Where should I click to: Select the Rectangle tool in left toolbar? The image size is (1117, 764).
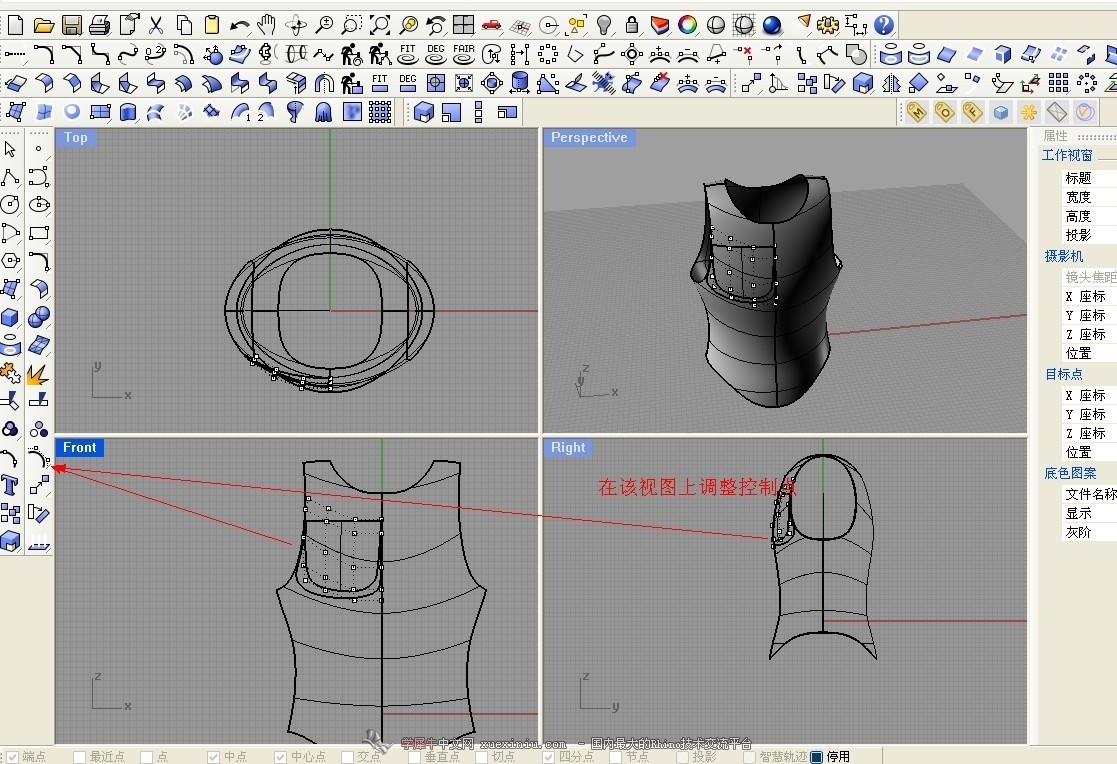click(38, 232)
